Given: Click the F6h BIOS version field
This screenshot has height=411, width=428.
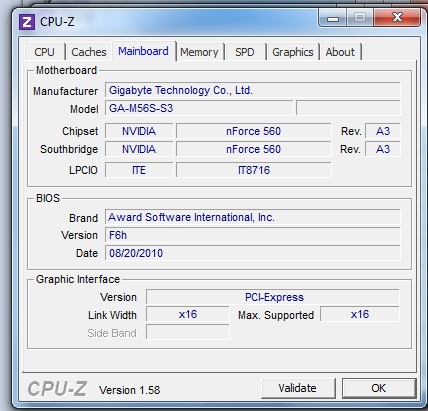Looking at the screenshot, I should (253, 235).
